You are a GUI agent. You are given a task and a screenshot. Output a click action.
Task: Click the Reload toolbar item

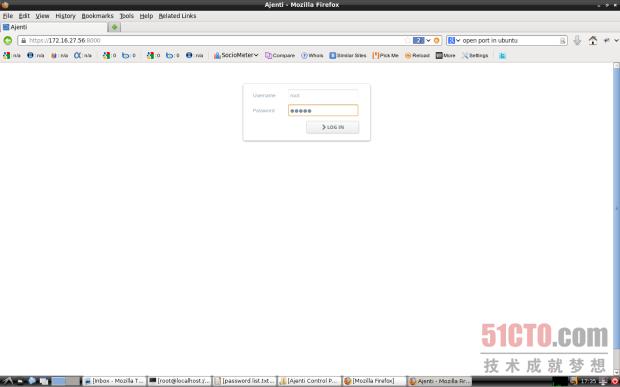point(417,56)
